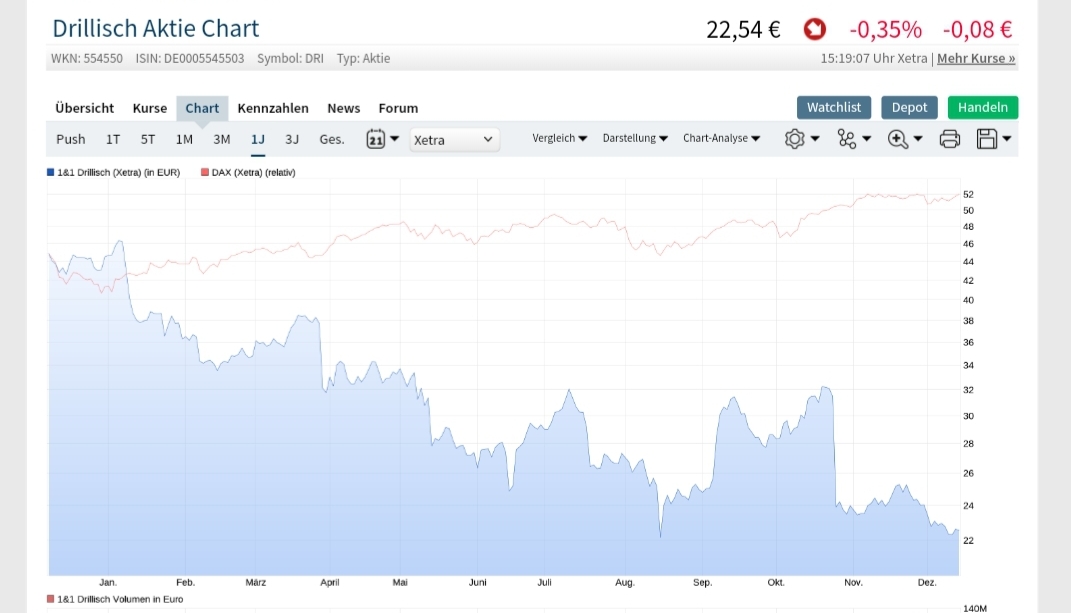Screen dimensions: 1071x613
Task: Expand the Vergleich dropdown
Action: (560, 138)
